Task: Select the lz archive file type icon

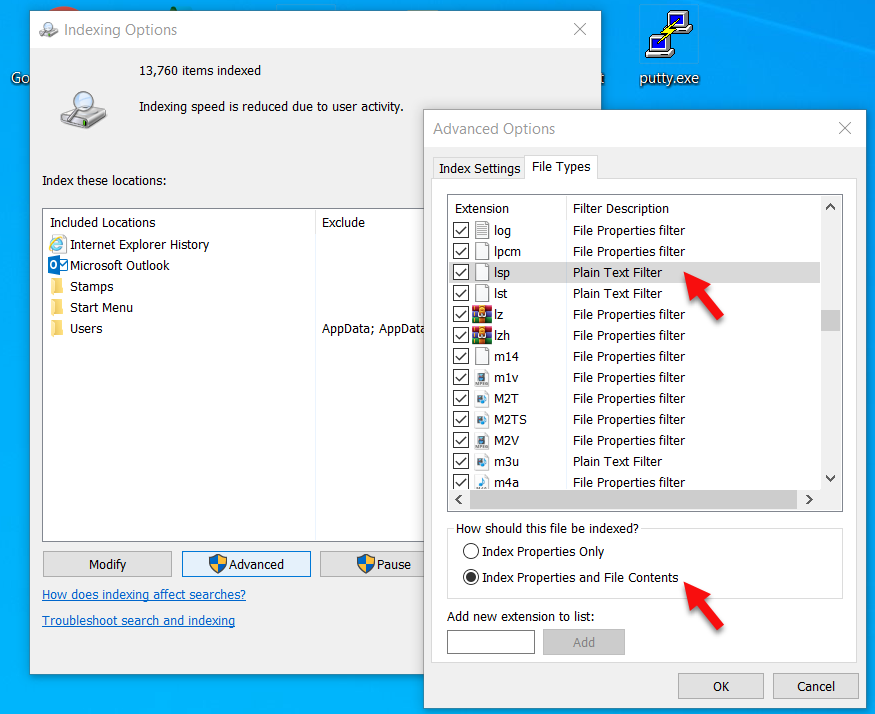Action: pos(482,314)
